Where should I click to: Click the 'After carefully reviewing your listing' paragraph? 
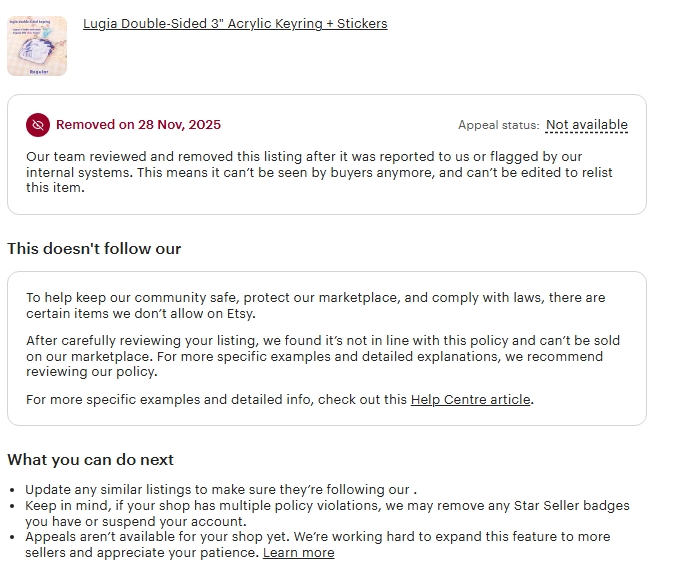tap(314, 356)
